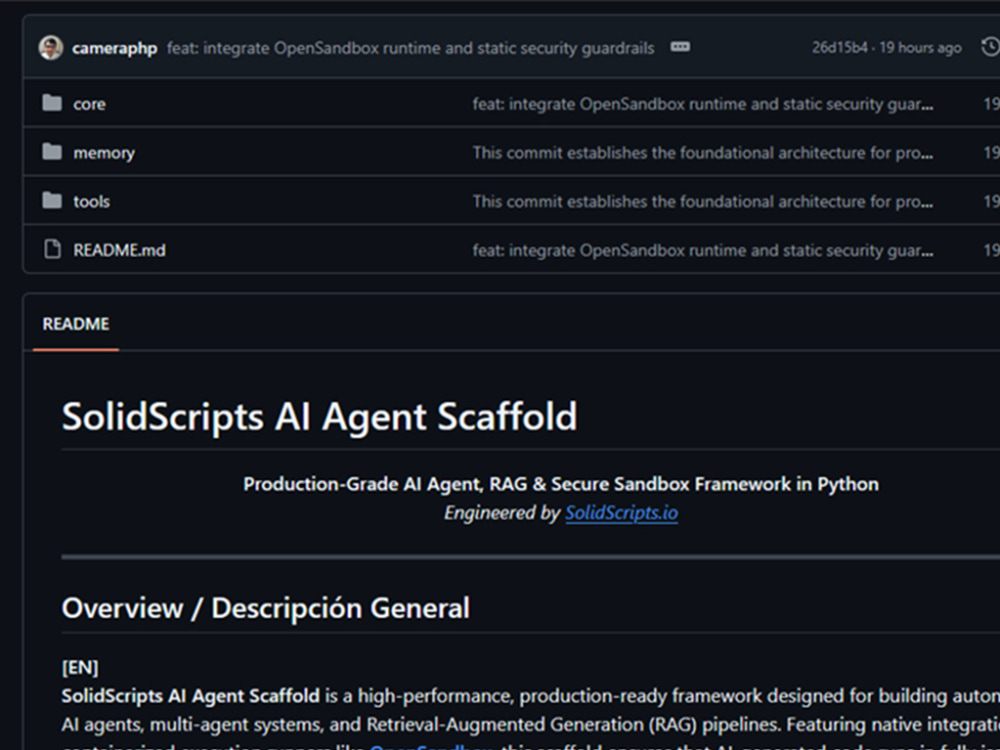Image resolution: width=1000 pixels, height=750 pixels.
Task: Open the core row's commit message
Action: pos(703,104)
